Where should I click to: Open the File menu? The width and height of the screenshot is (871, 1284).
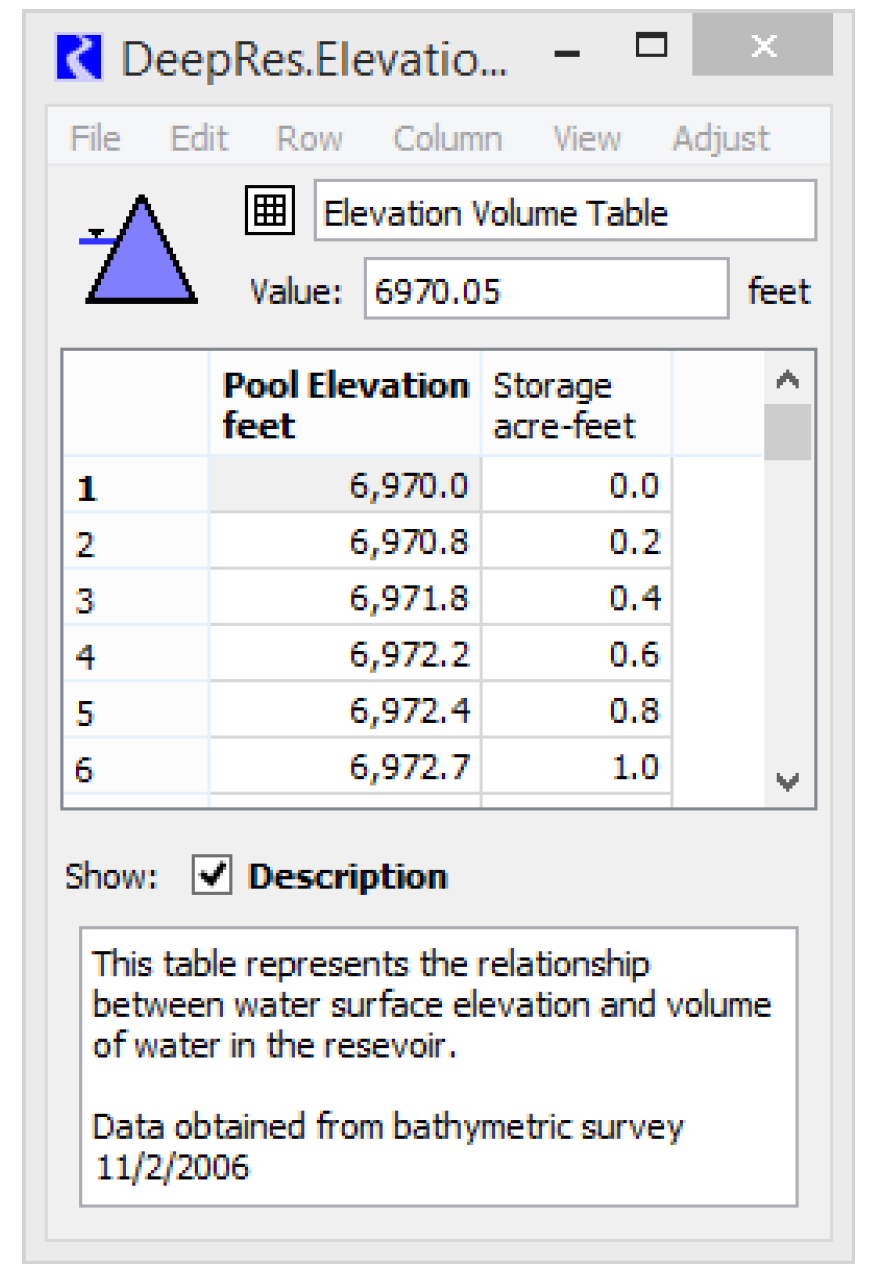pos(95,139)
